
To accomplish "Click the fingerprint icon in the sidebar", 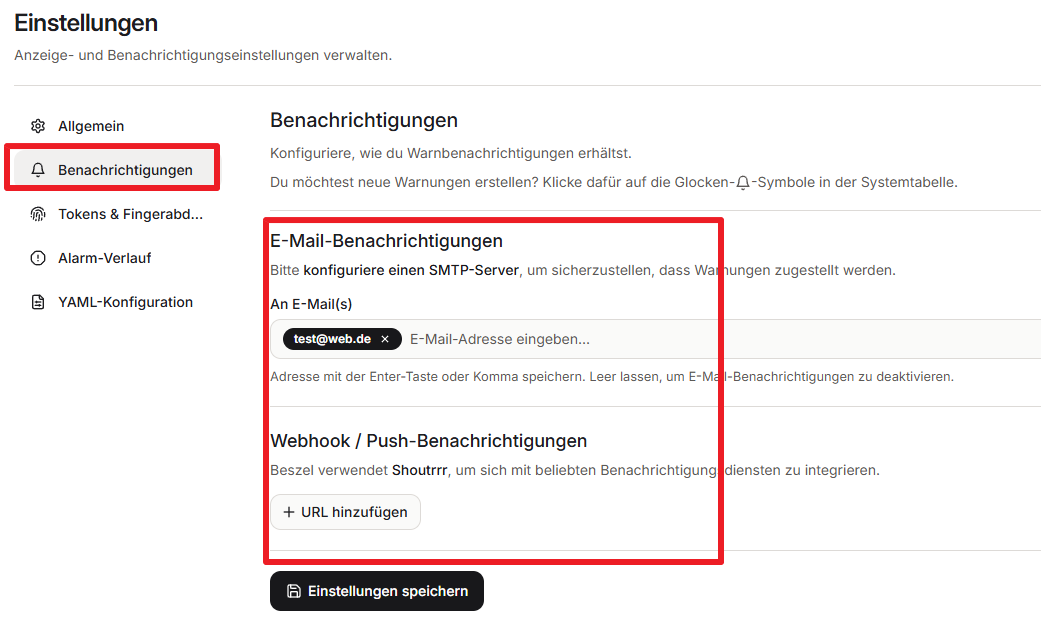I will tap(38, 214).
